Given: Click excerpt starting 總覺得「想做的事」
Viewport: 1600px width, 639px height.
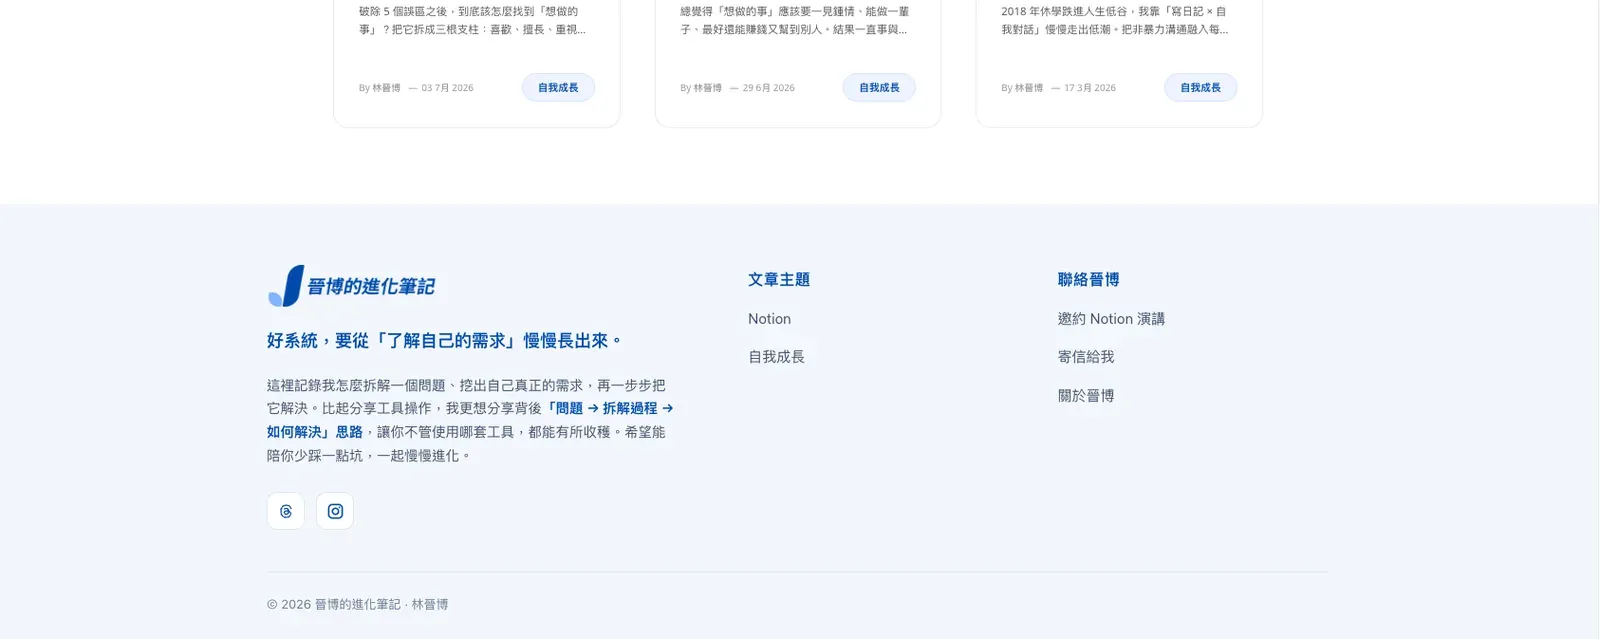Looking at the screenshot, I should pos(794,20).
